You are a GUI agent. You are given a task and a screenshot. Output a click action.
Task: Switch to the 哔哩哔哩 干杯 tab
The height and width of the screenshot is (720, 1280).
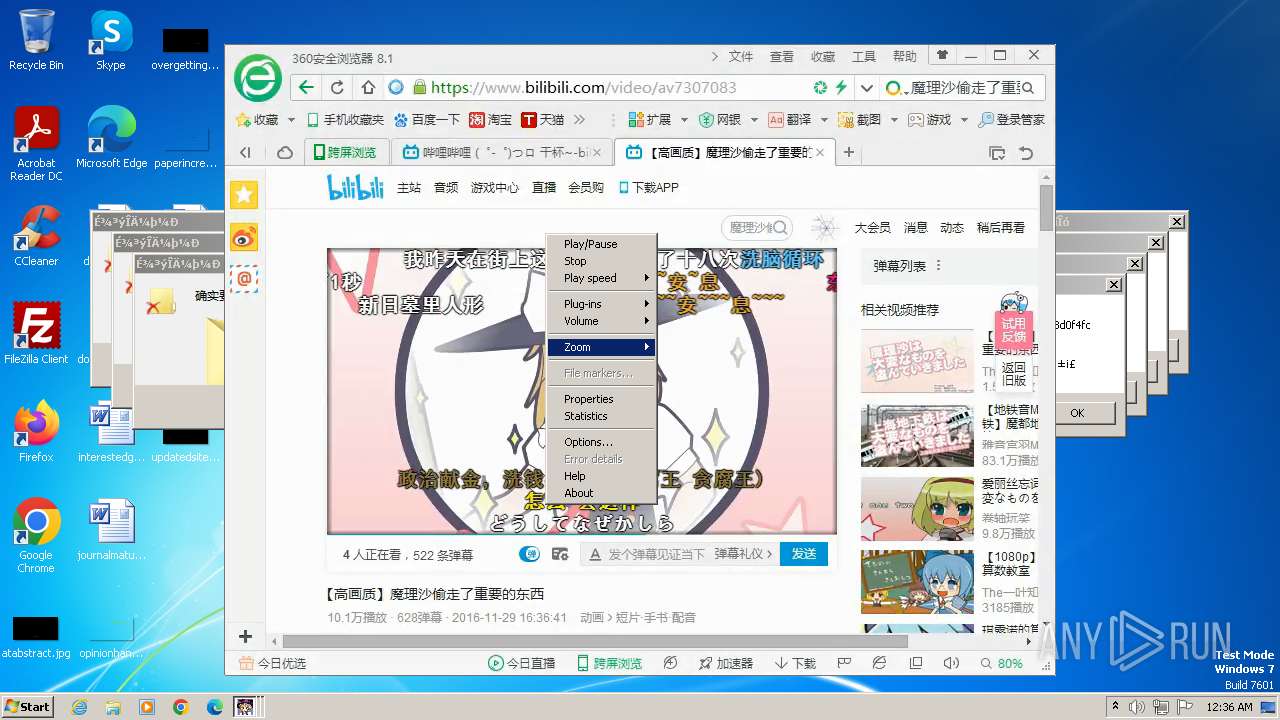[503, 153]
